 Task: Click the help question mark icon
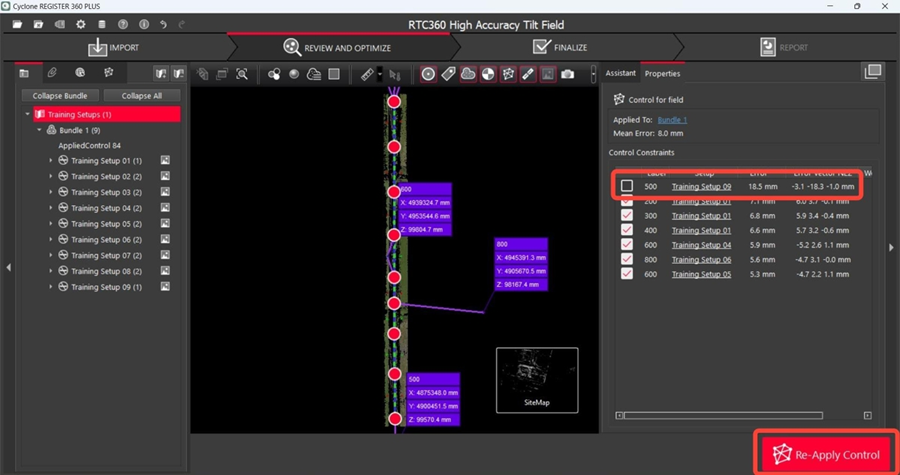123,24
